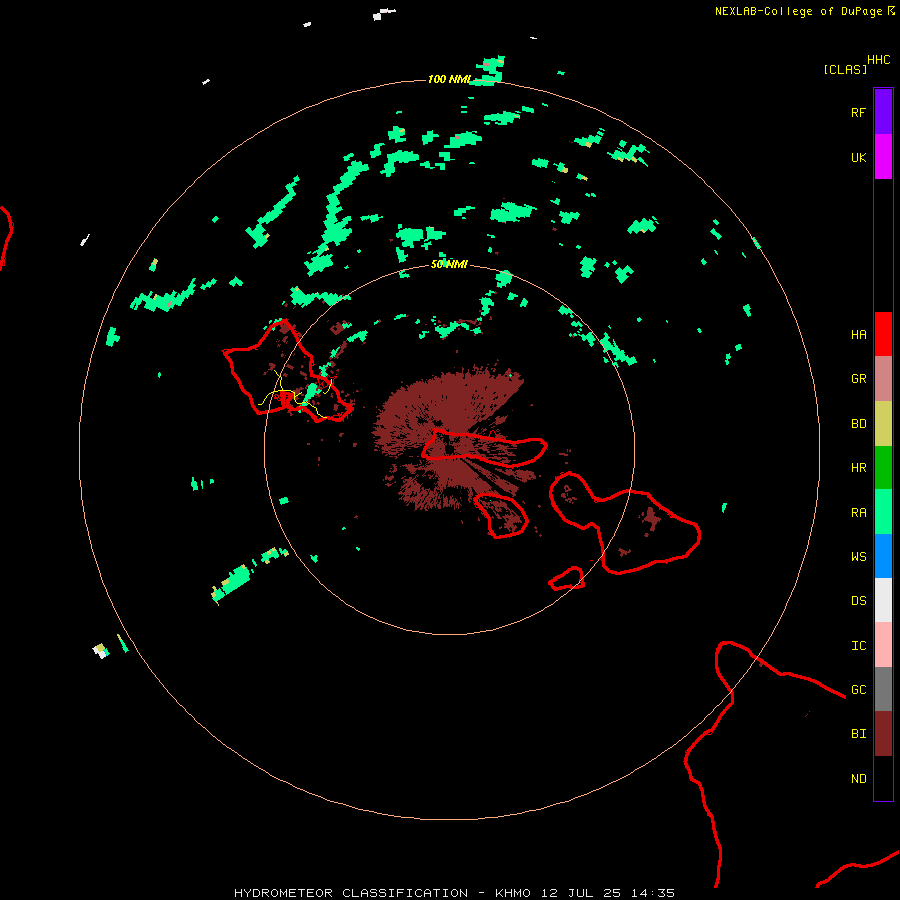The image size is (900, 900).
Task: Click the UK legend label
Action: (859, 157)
